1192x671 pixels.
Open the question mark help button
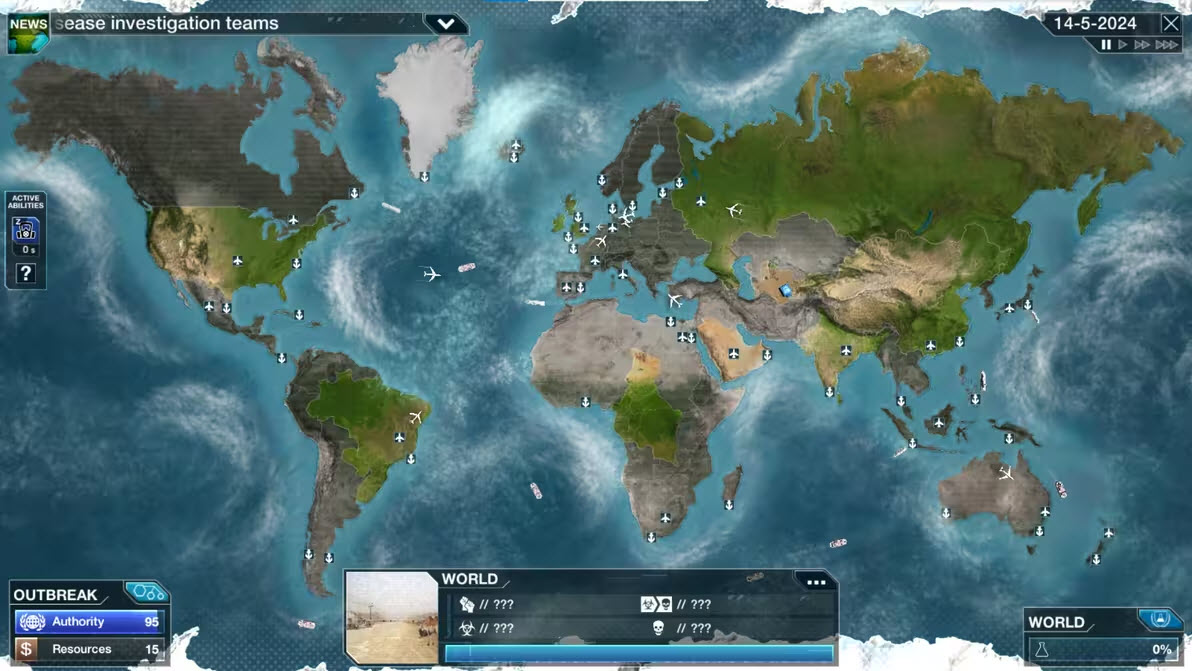coord(26,273)
